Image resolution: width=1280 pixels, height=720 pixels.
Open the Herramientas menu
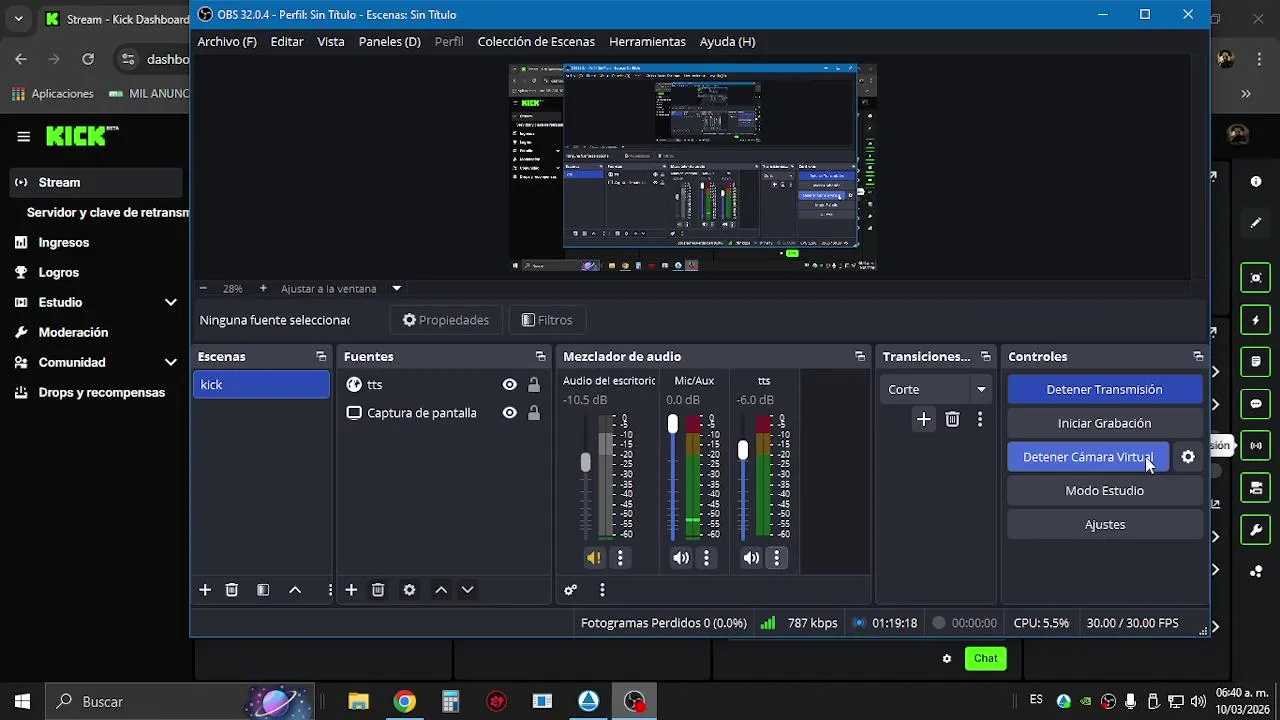[x=647, y=41]
